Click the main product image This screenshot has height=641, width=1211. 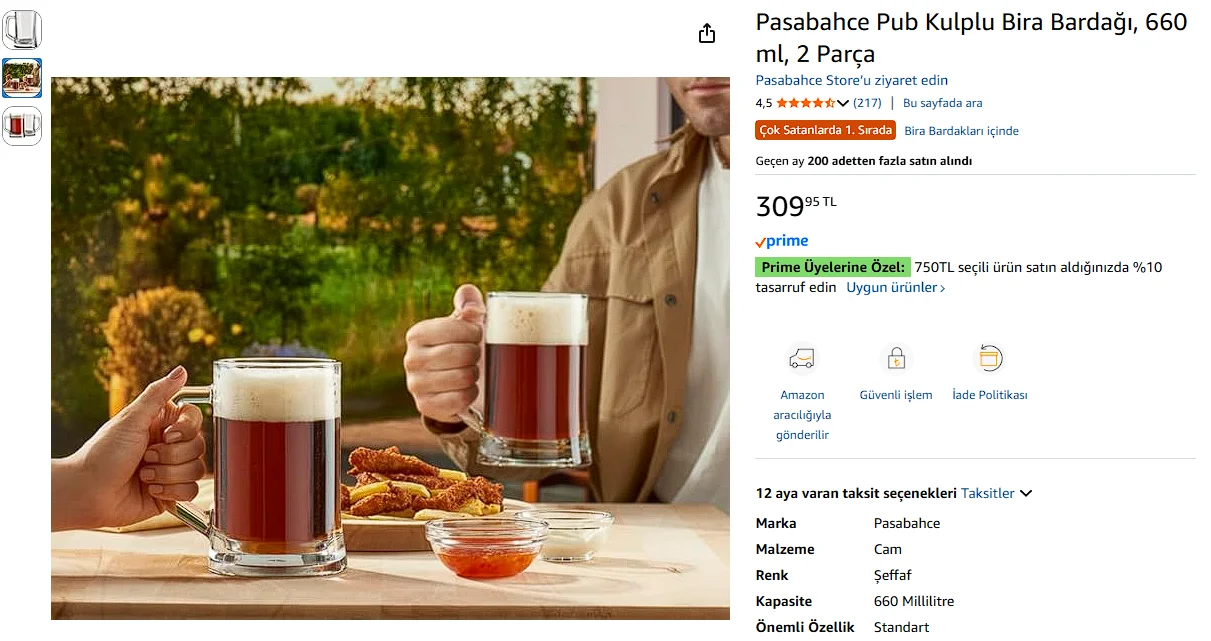(390, 348)
